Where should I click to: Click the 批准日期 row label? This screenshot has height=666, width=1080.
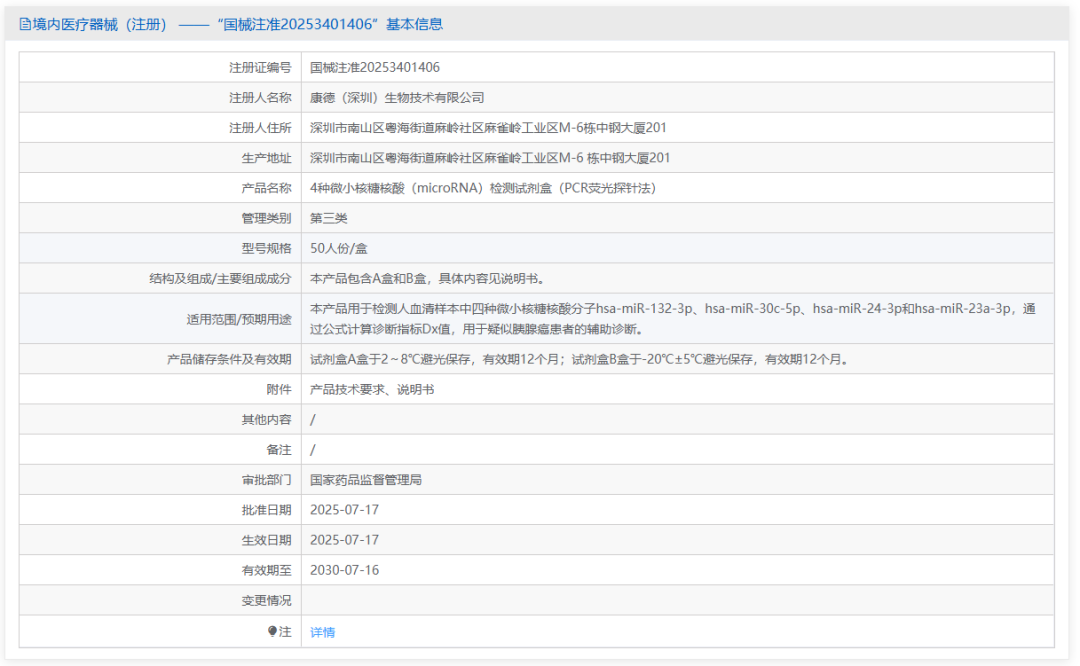(266, 510)
